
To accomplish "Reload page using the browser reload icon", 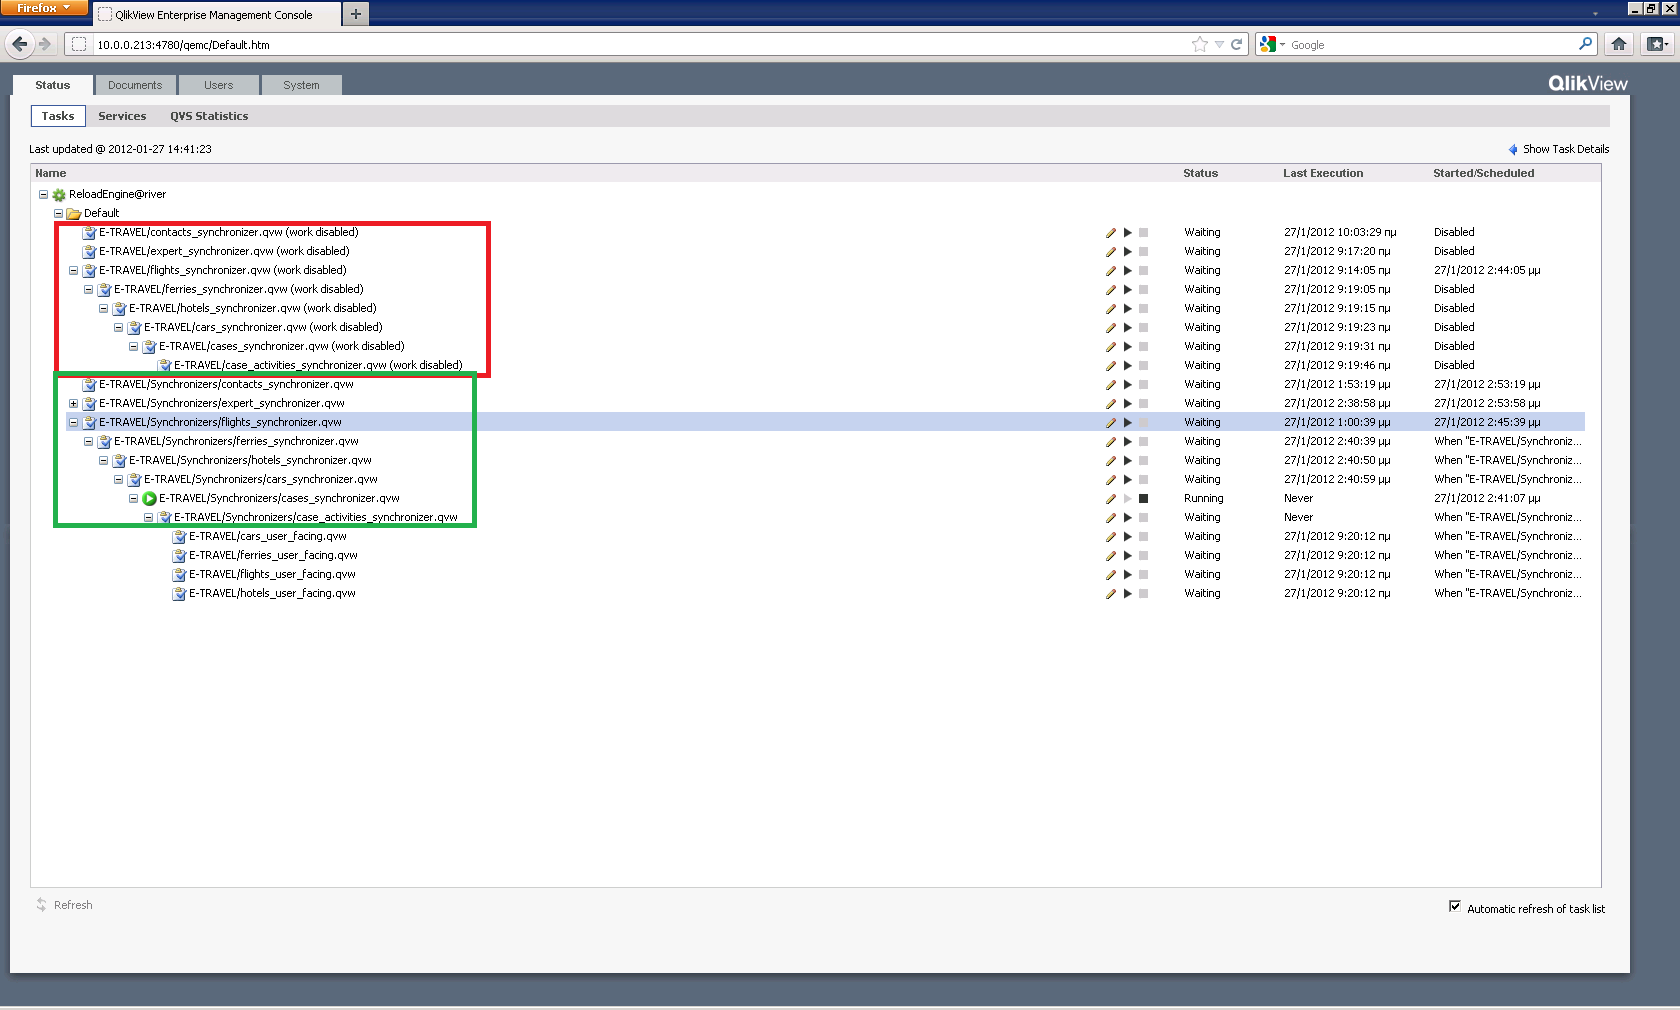I will tap(1237, 44).
